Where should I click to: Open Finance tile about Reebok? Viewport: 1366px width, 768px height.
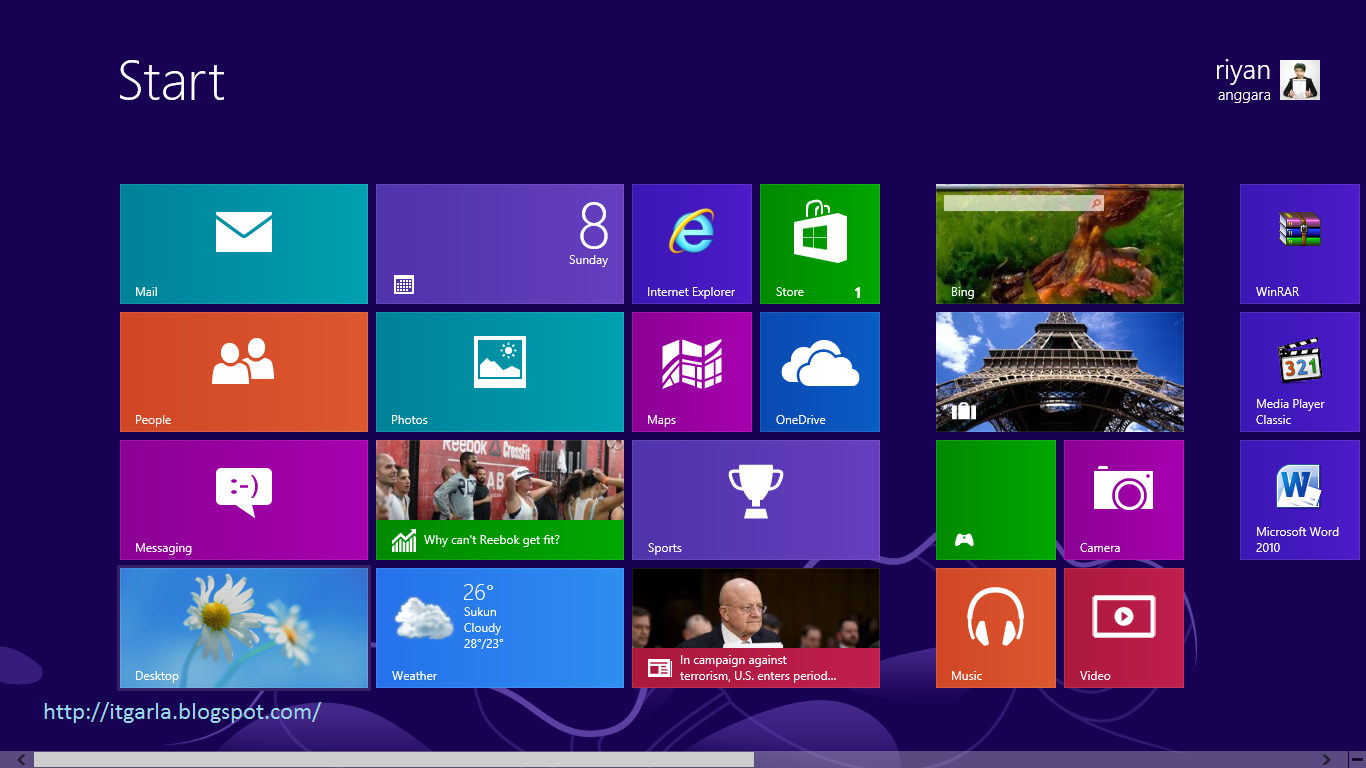point(500,500)
